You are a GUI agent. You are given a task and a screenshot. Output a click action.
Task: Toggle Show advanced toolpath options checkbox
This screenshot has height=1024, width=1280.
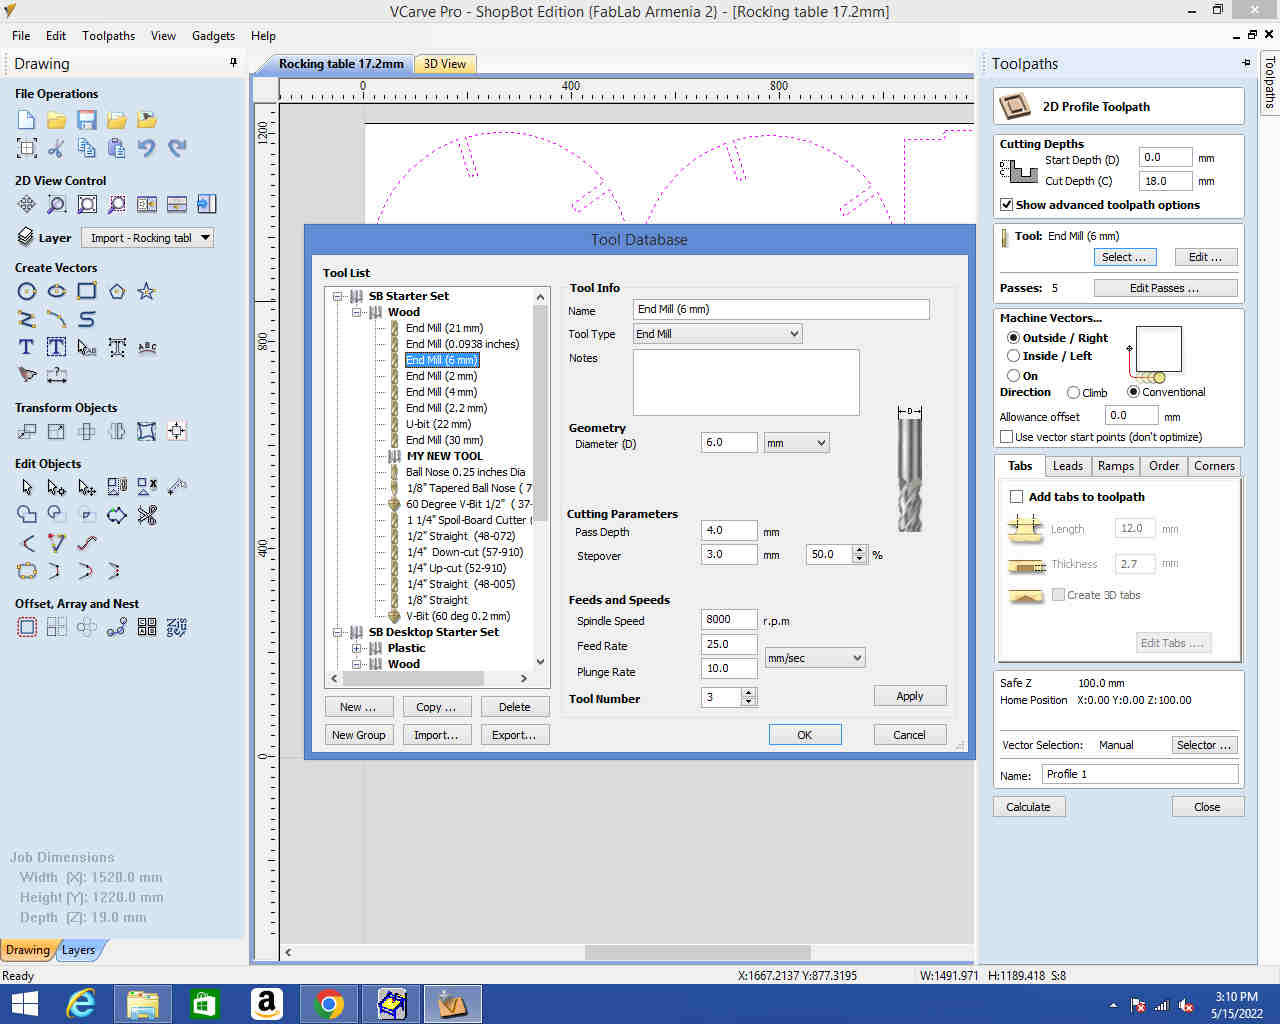coord(1007,205)
